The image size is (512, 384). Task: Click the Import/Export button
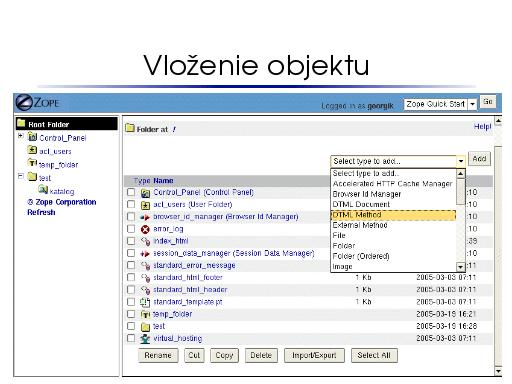(x=314, y=356)
